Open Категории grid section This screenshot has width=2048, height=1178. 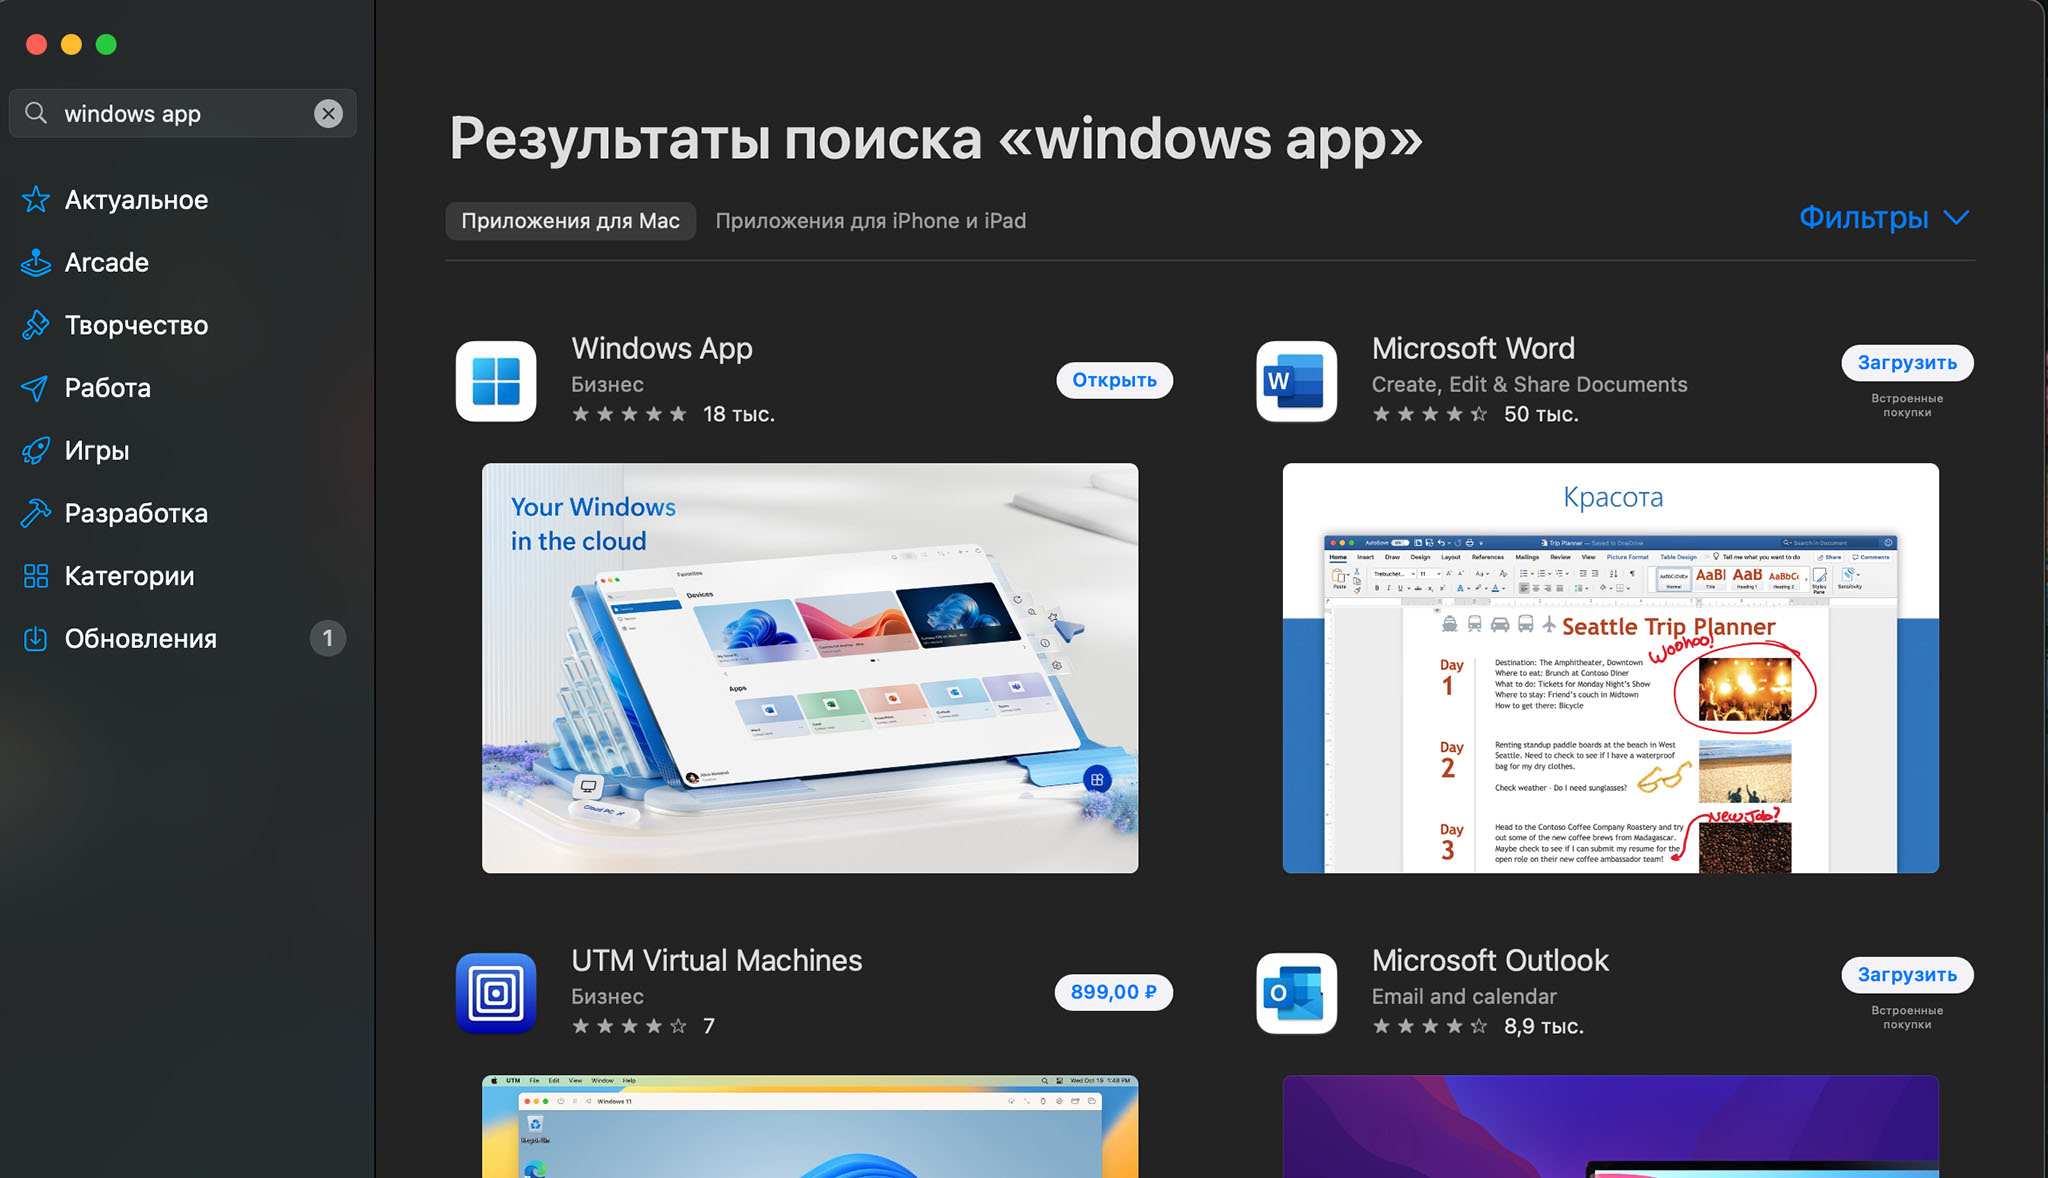(x=129, y=576)
